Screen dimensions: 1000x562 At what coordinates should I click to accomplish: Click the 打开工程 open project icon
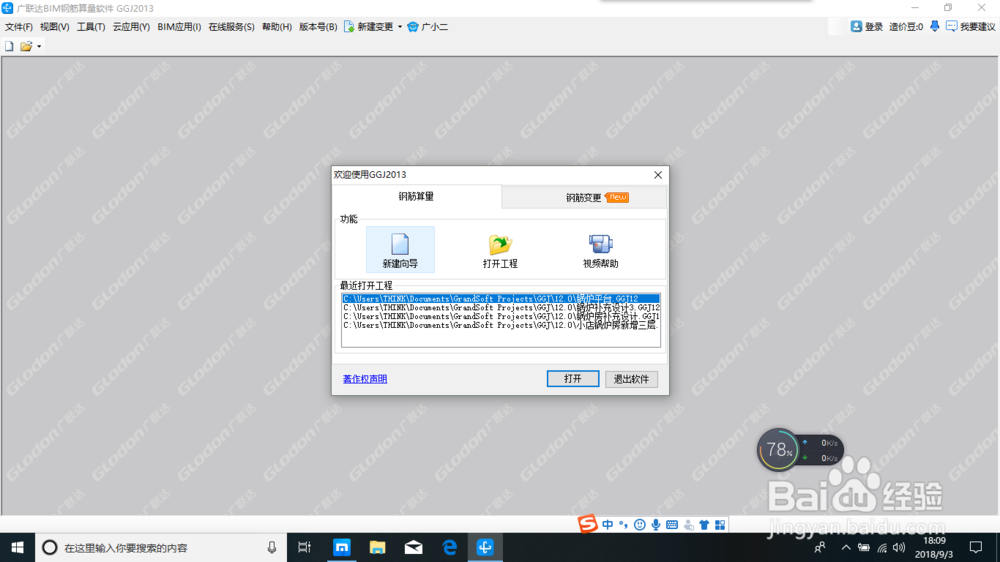500,249
